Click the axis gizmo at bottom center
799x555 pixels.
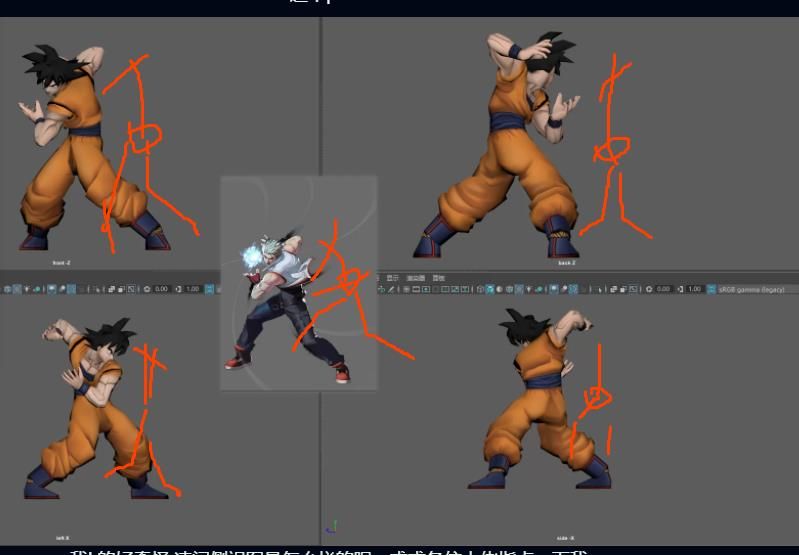332,527
